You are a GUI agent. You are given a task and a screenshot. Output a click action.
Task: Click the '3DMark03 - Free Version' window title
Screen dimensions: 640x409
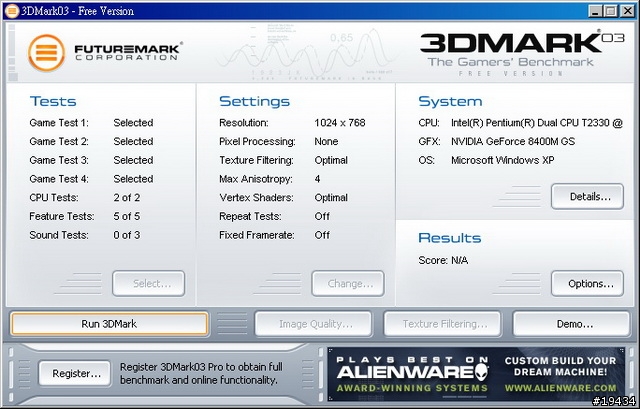click(x=78, y=11)
